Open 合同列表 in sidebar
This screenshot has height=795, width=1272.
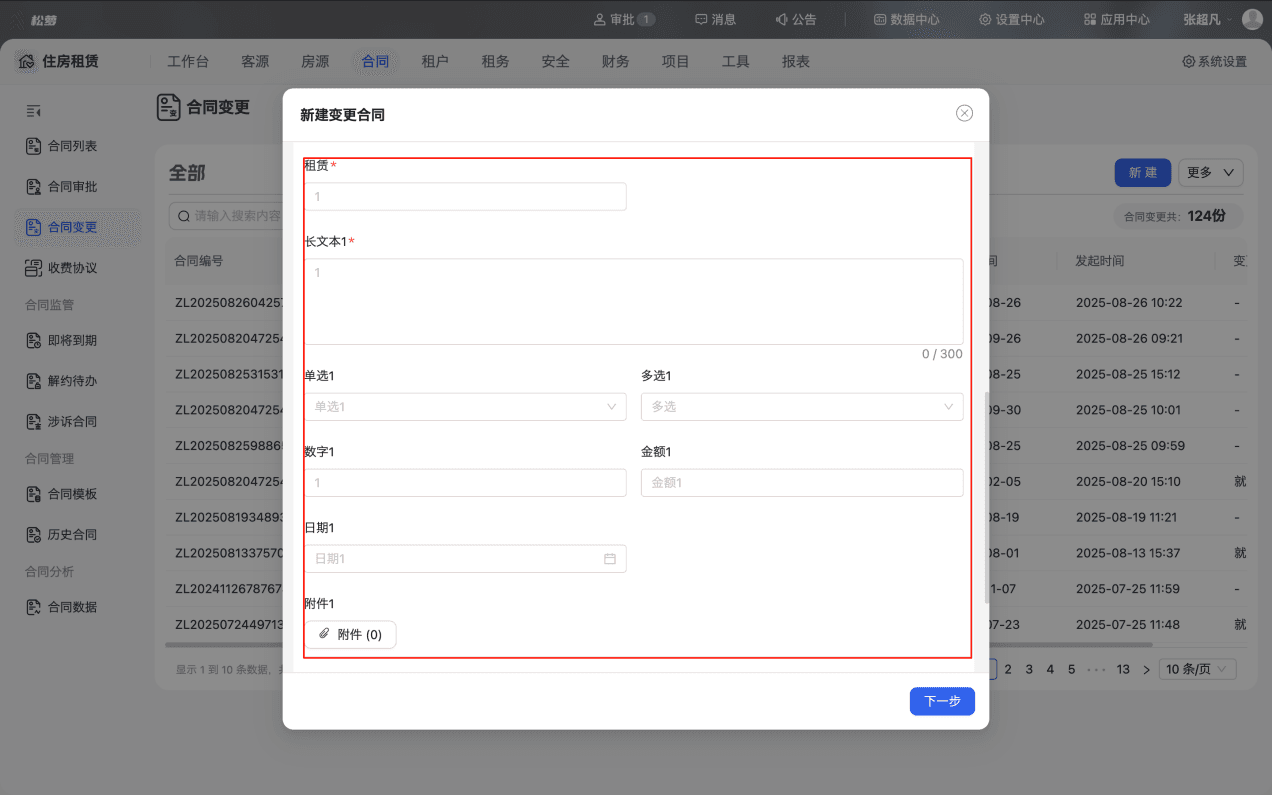coord(77,146)
